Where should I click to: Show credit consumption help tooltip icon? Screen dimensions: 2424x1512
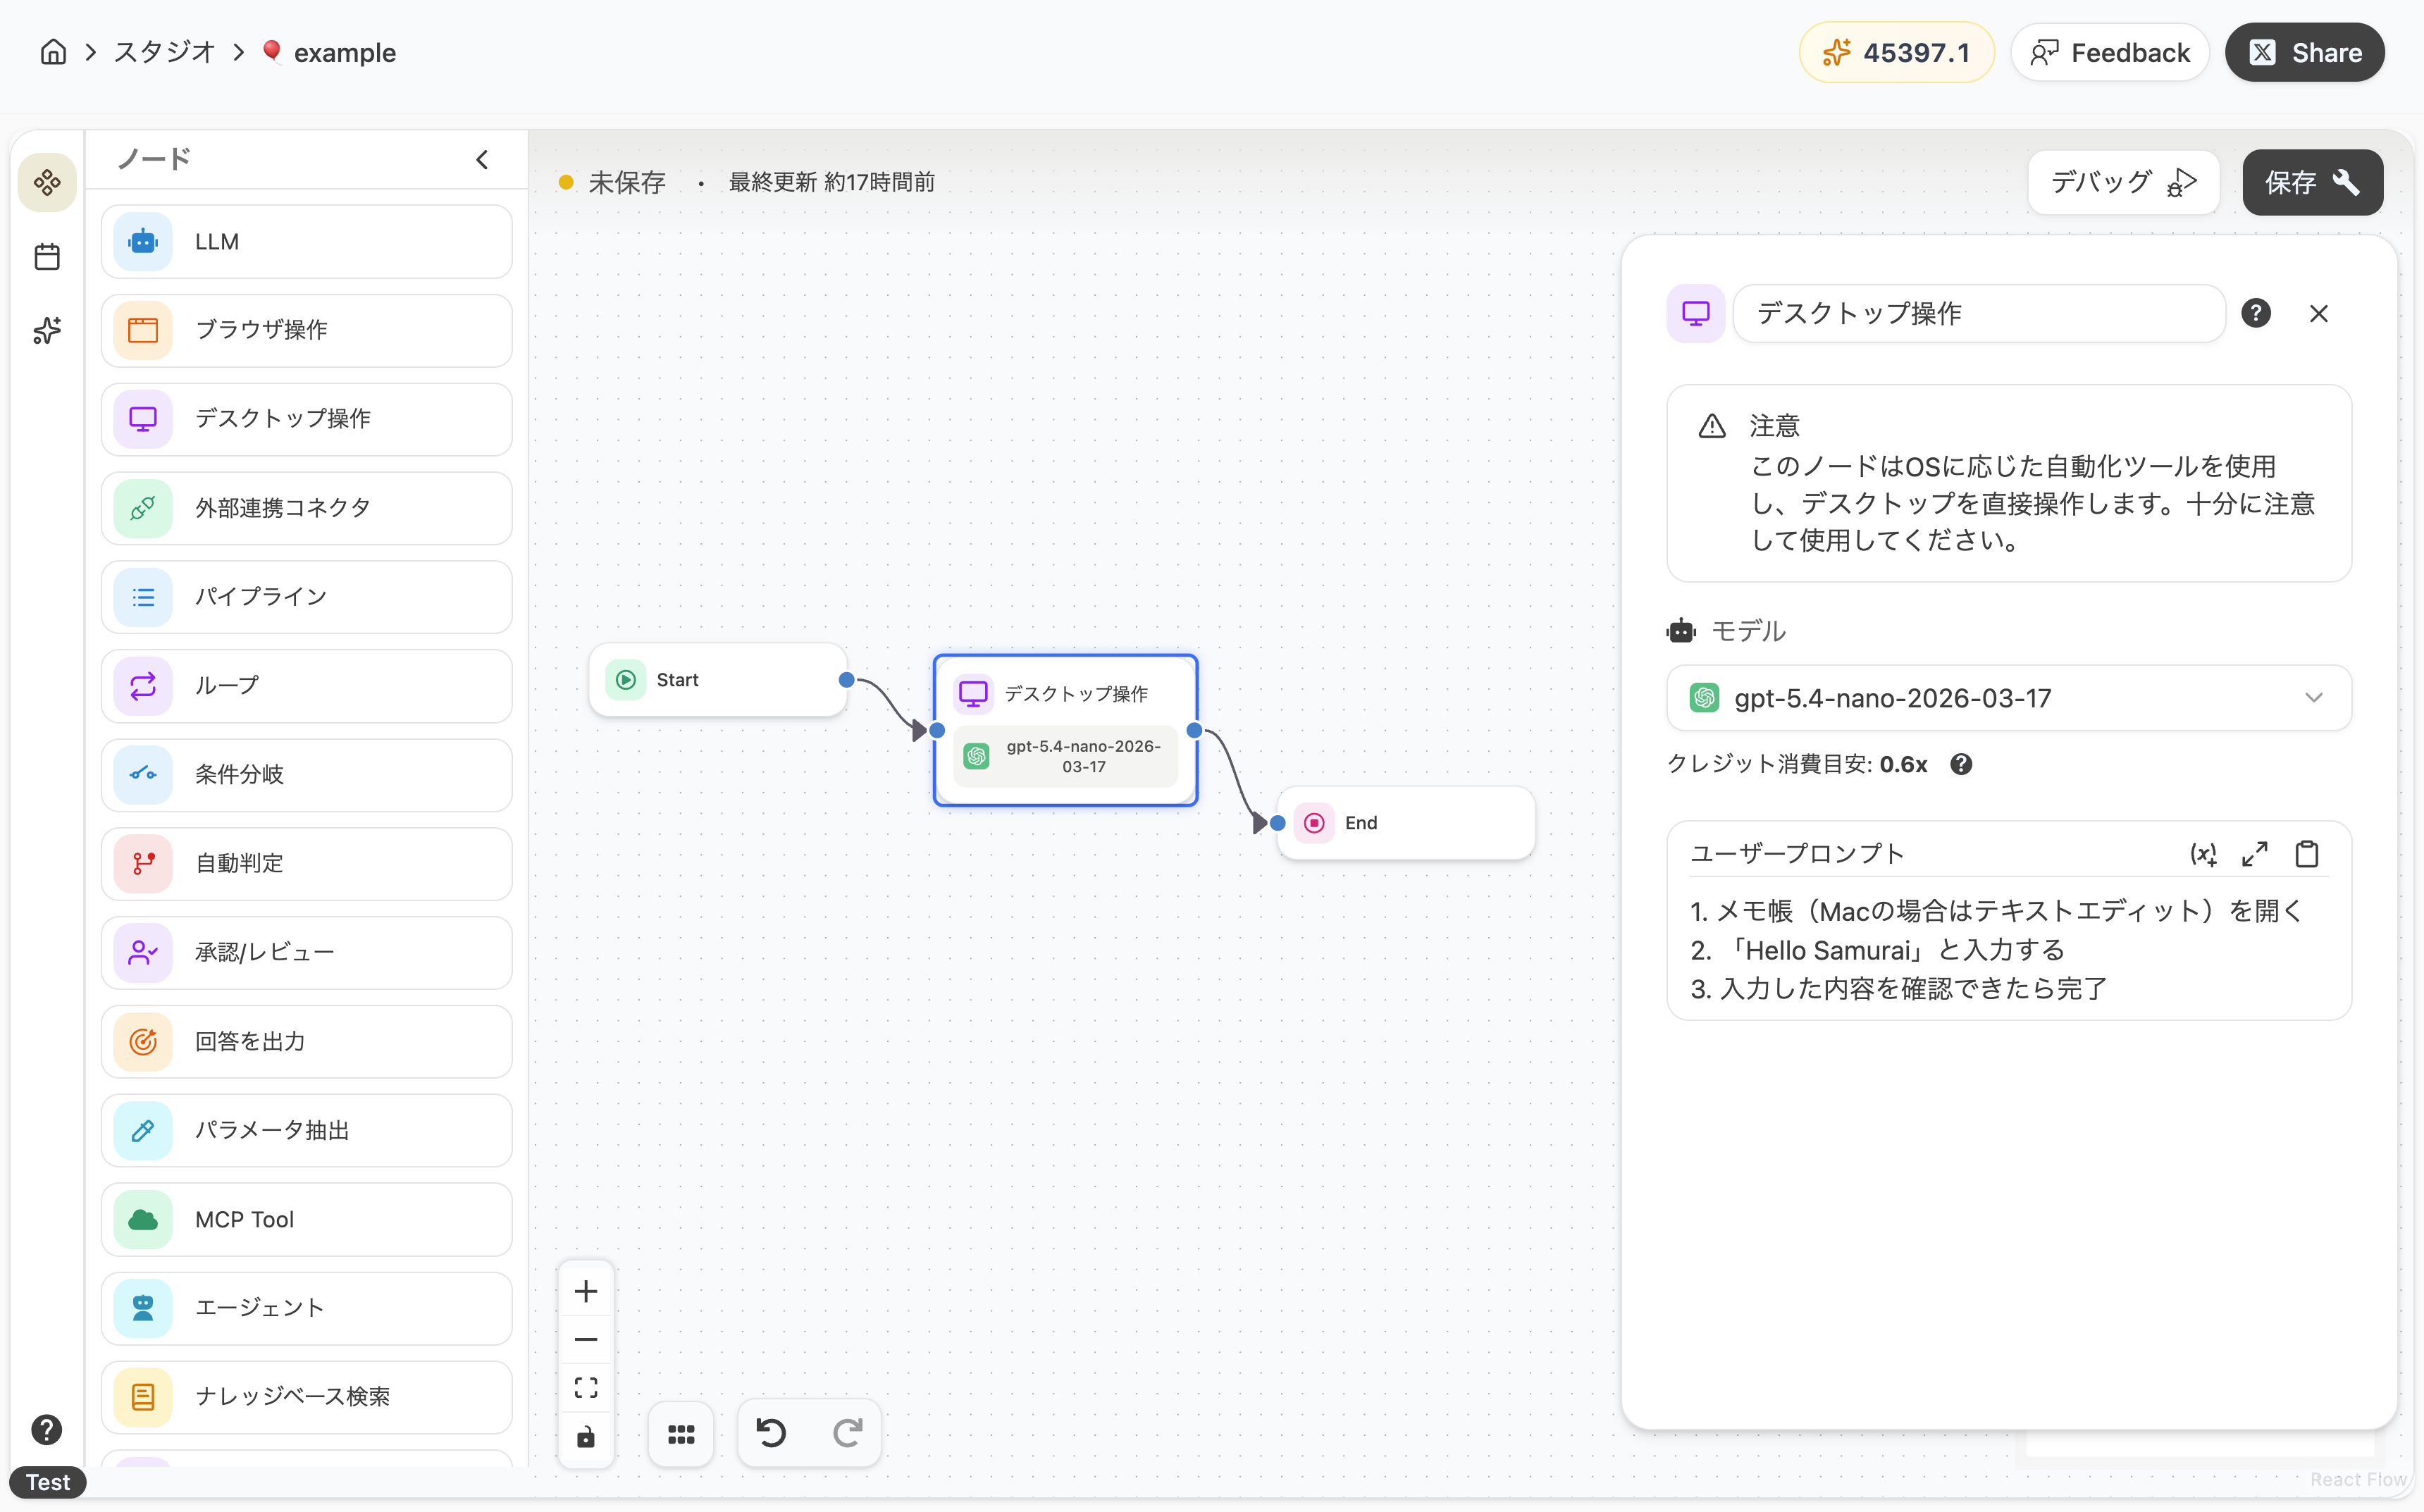1961,764
